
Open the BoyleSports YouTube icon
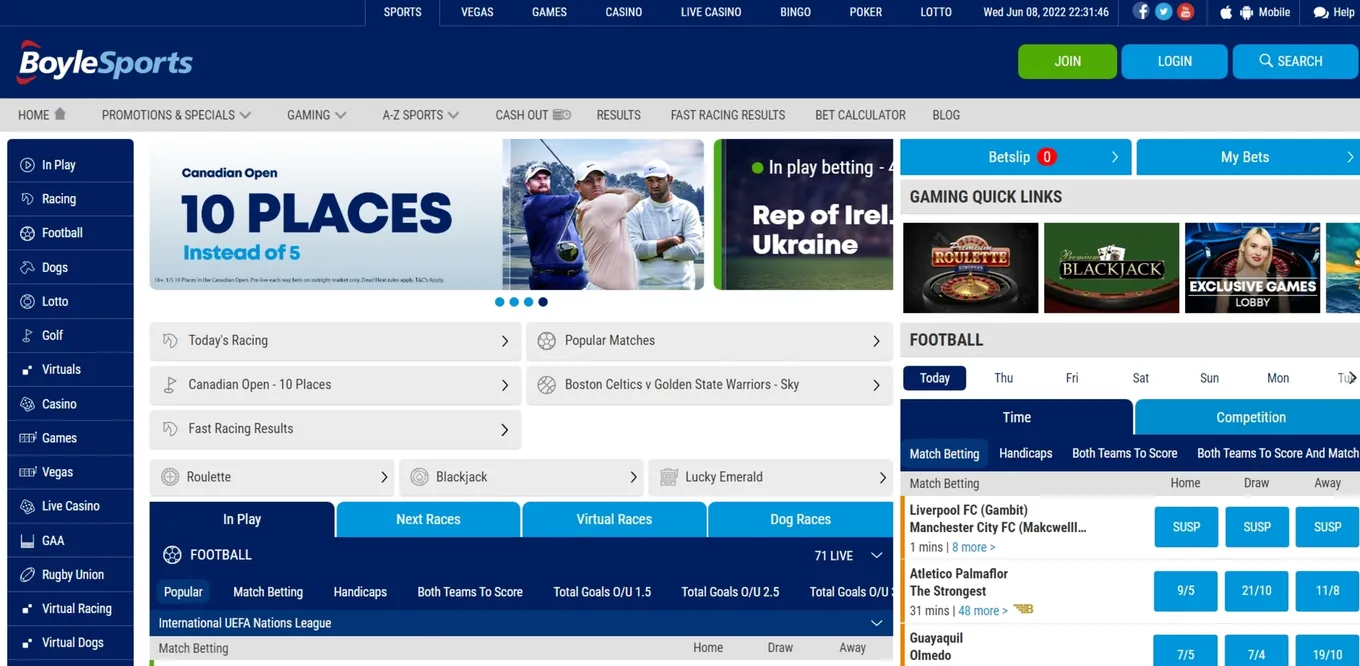click(x=1185, y=12)
